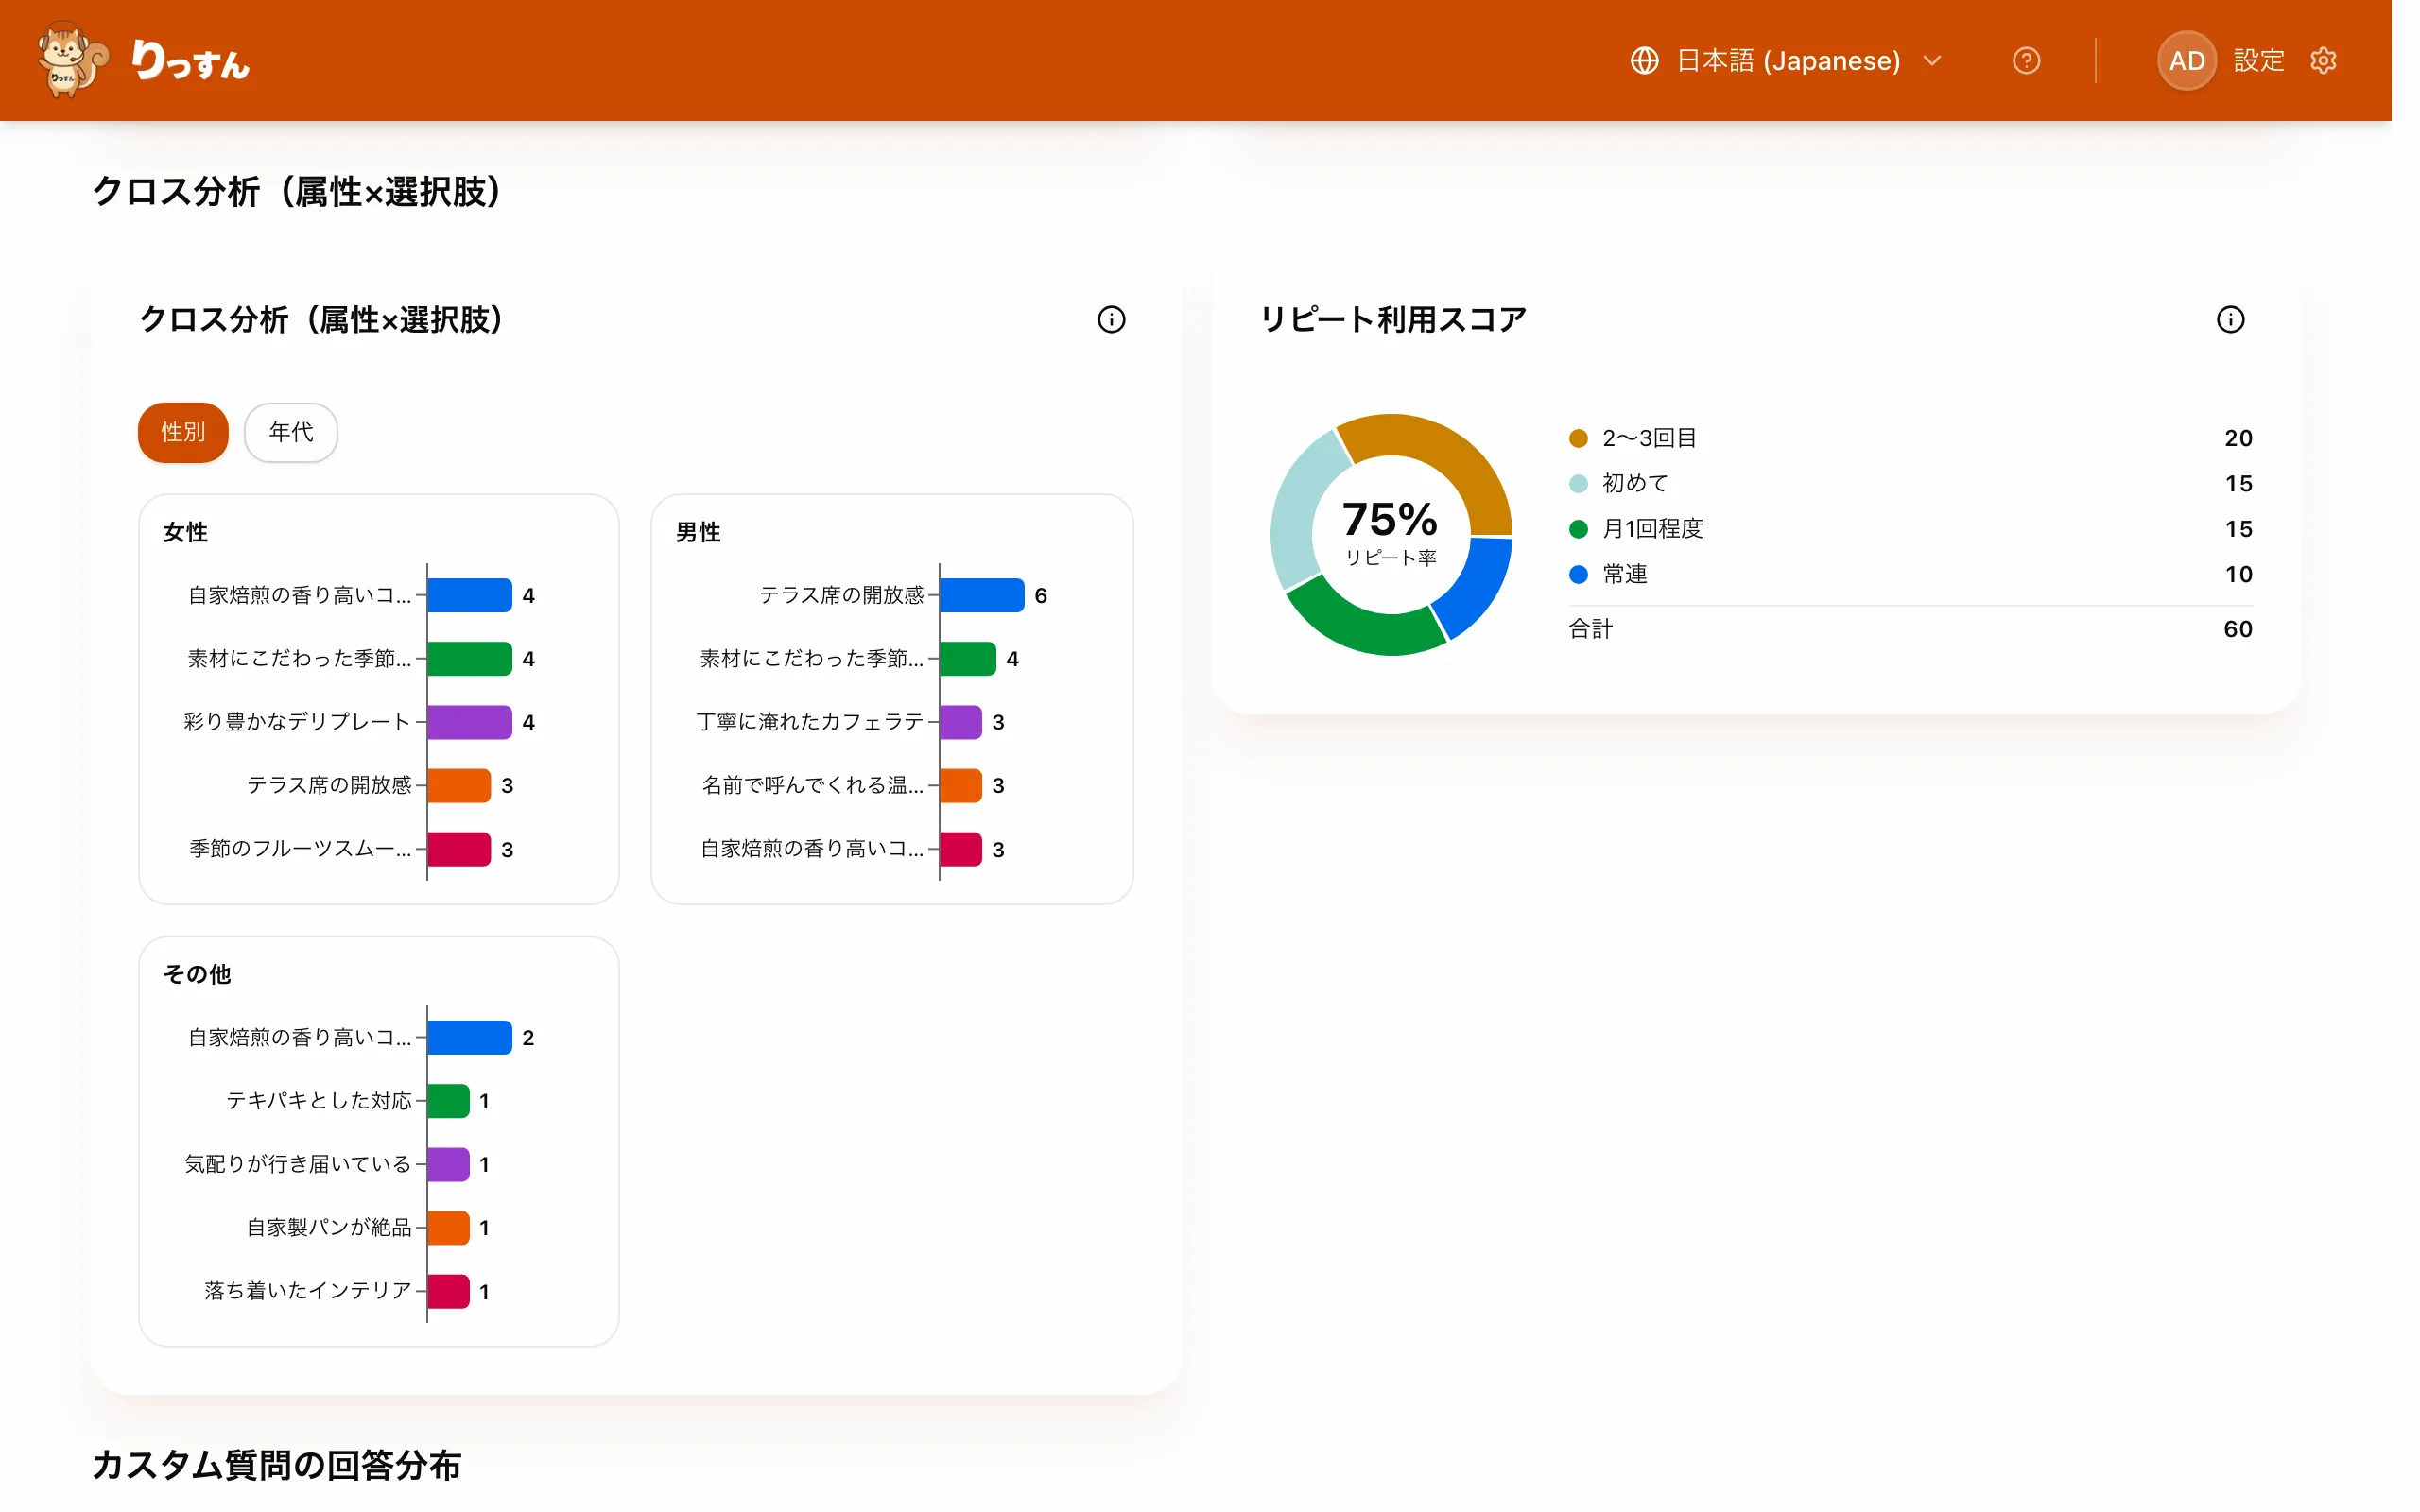Click 男性 blue bar テラス席の開放感
The height and width of the screenshot is (1512, 2420).
point(981,595)
